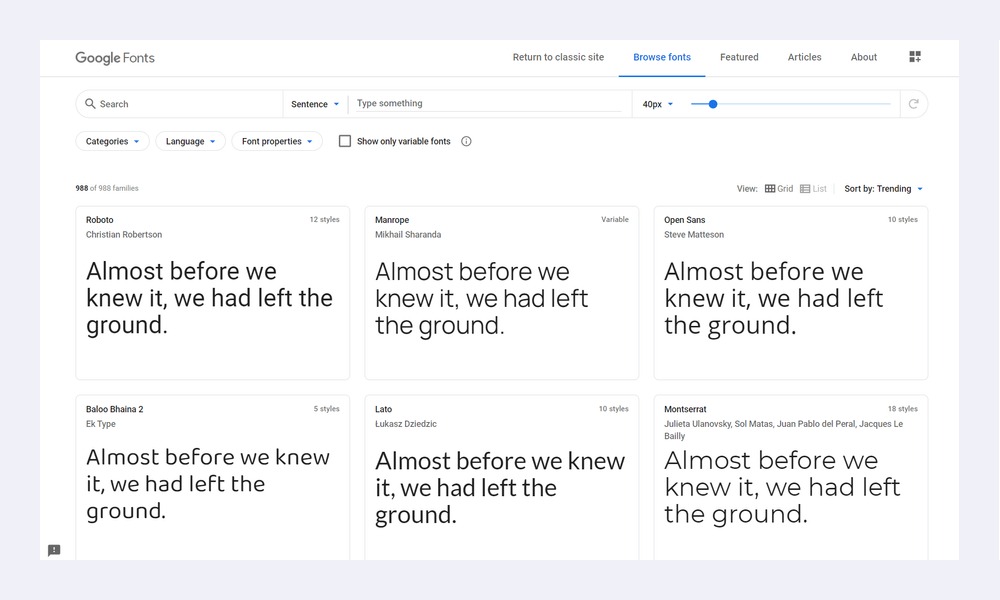Open the Sentence preview type dropdown
The height and width of the screenshot is (600, 1000).
tap(315, 104)
